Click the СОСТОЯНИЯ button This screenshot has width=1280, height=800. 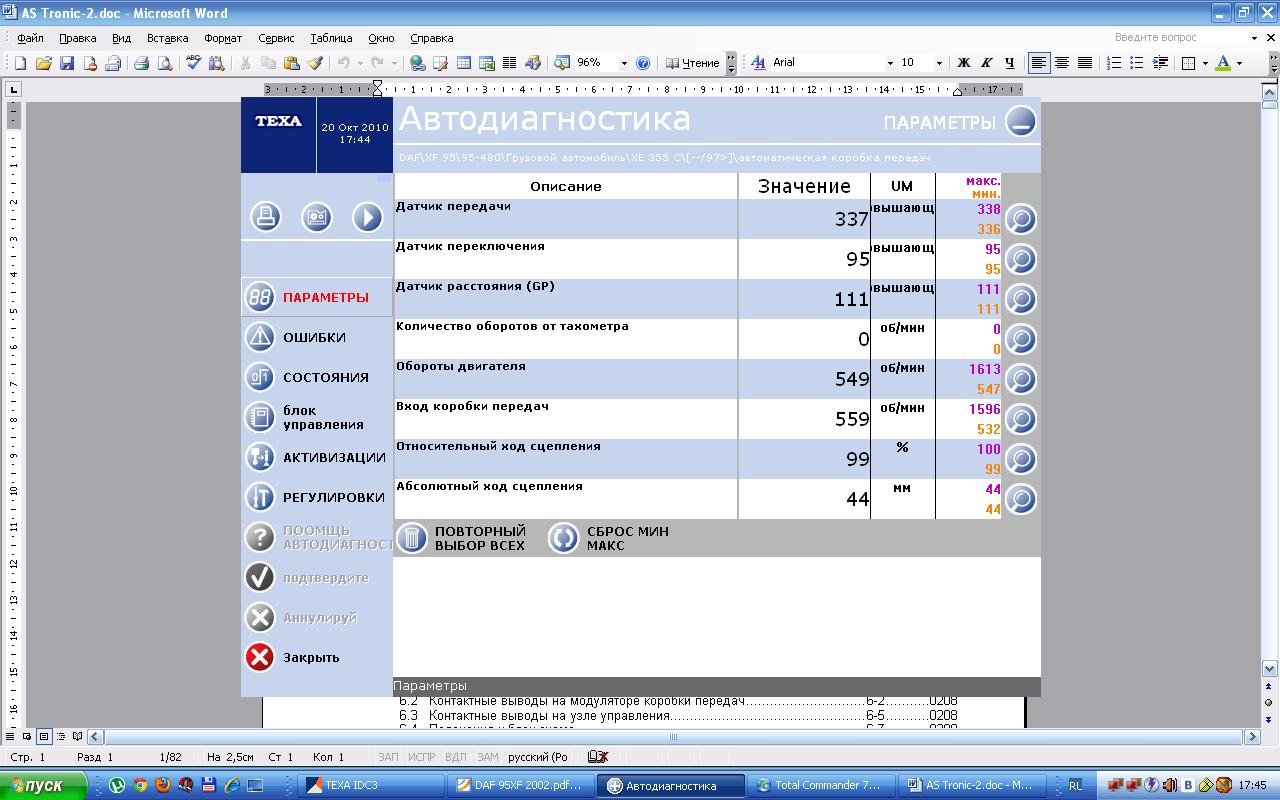[317, 377]
